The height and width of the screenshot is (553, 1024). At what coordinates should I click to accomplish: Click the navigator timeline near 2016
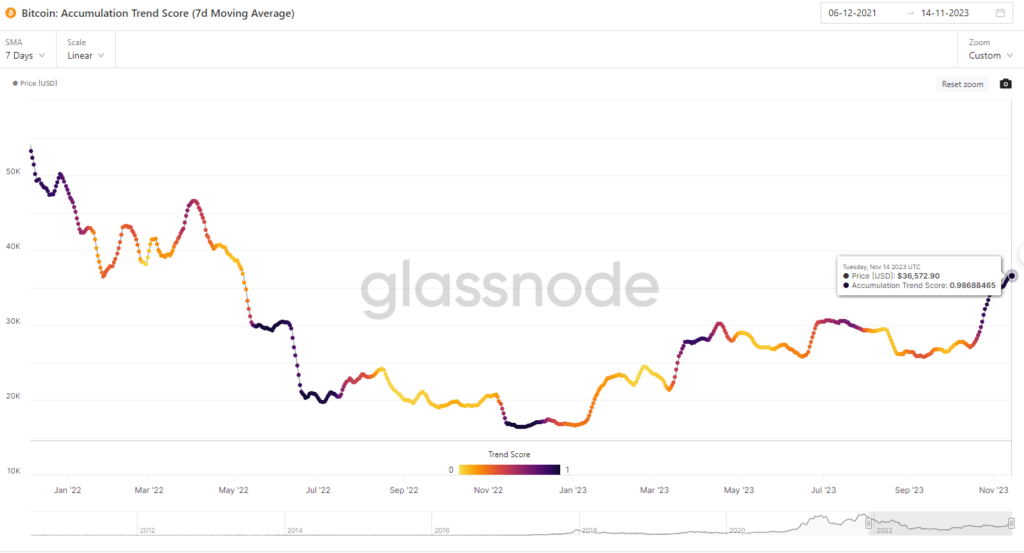pyautogui.click(x=441, y=530)
